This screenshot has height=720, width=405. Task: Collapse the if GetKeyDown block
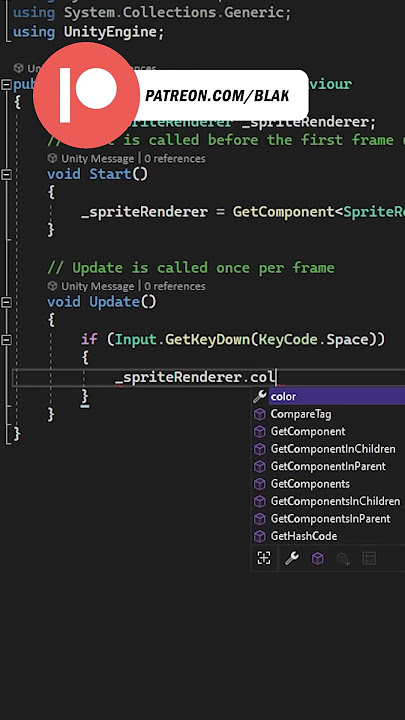tap(6, 340)
